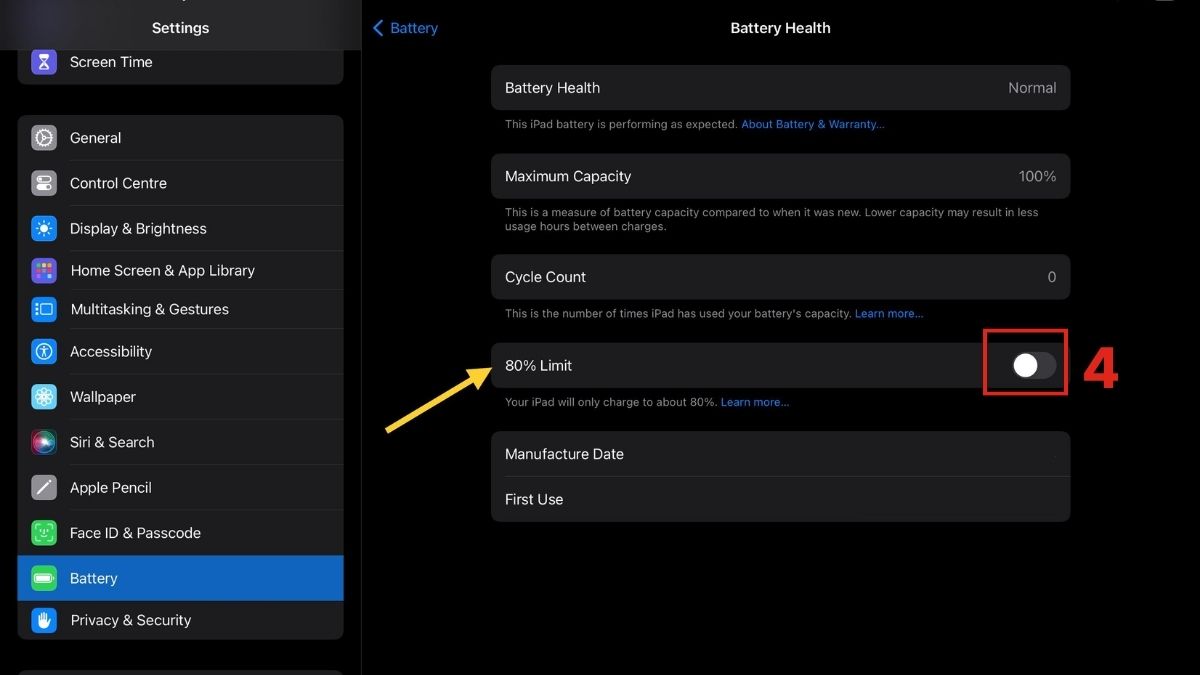
Task: Open Home Screen & App Library icon
Action: pyautogui.click(x=44, y=270)
